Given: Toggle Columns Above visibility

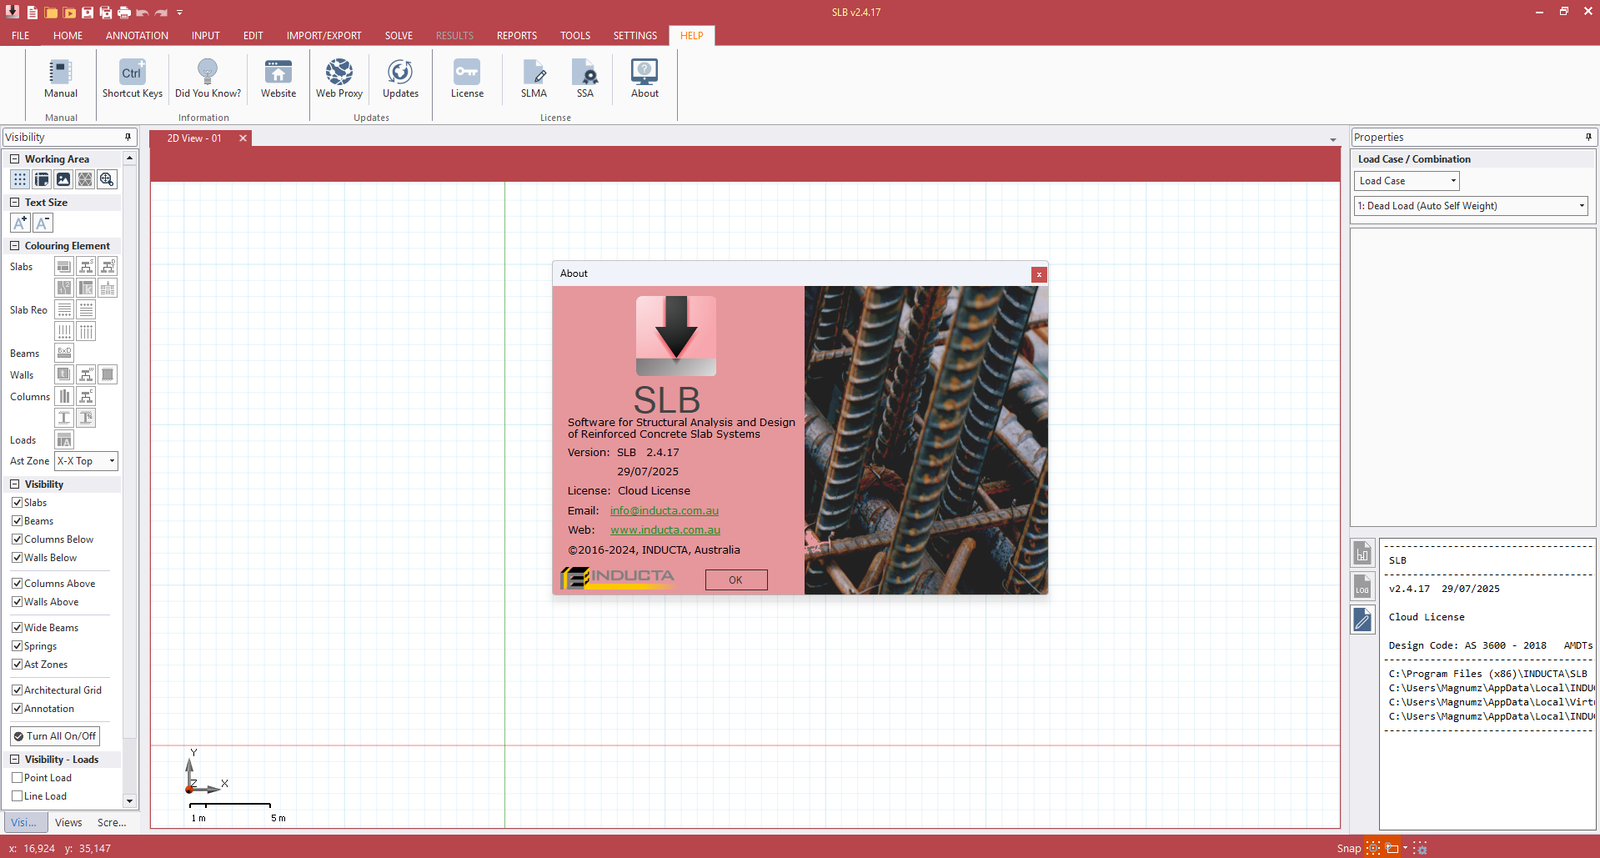Looking at the screenshot, I should tap(17, 583).
